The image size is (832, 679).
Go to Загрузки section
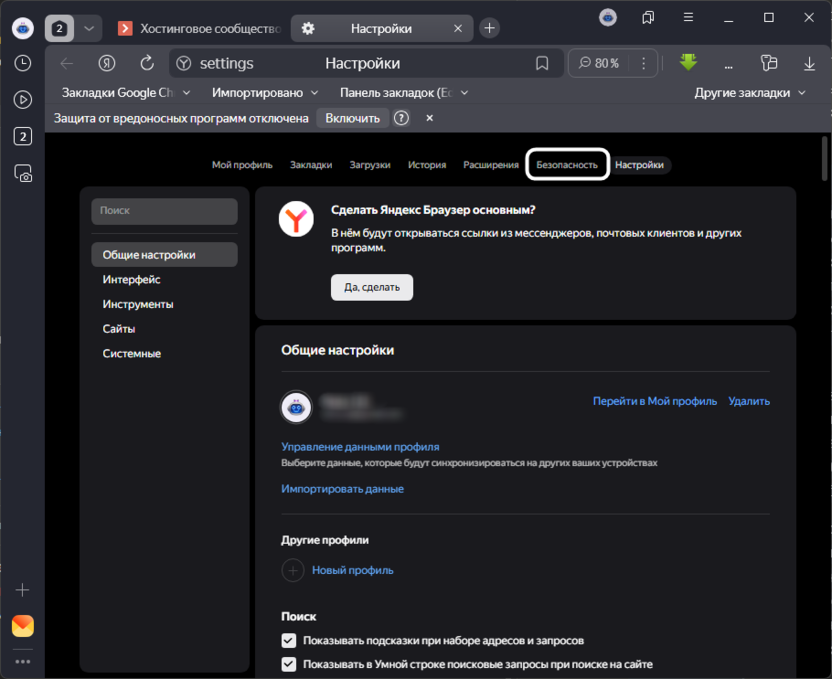(x=370, y=165)
